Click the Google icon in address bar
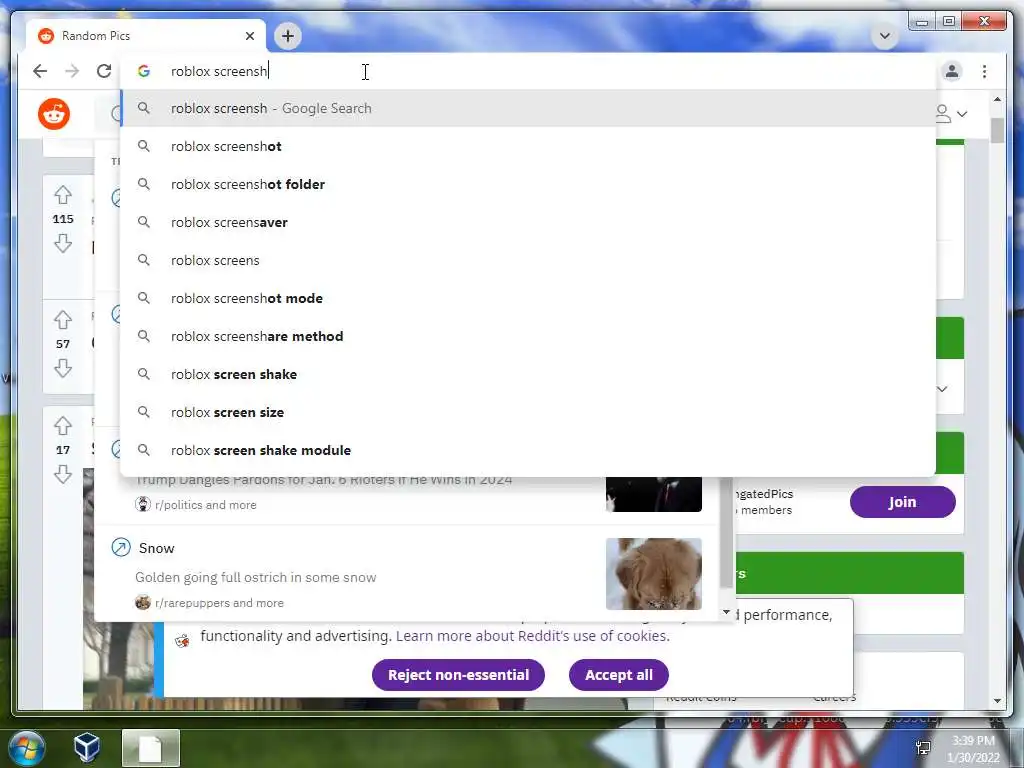Viewport: 1024px width, 768px height. coord(144,71)
